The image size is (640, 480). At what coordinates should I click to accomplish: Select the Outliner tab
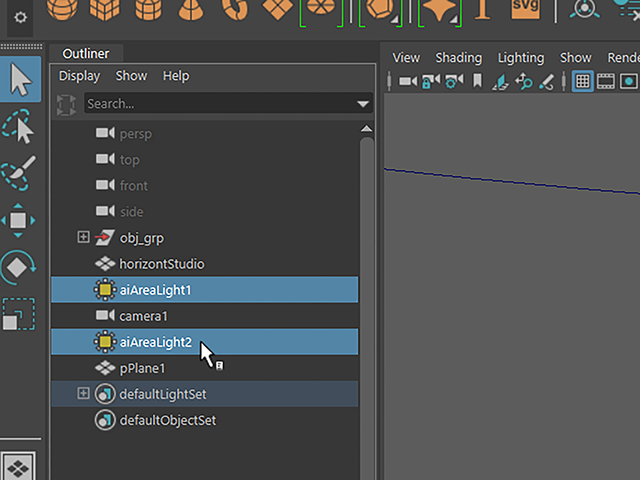[x=86, y=53]
